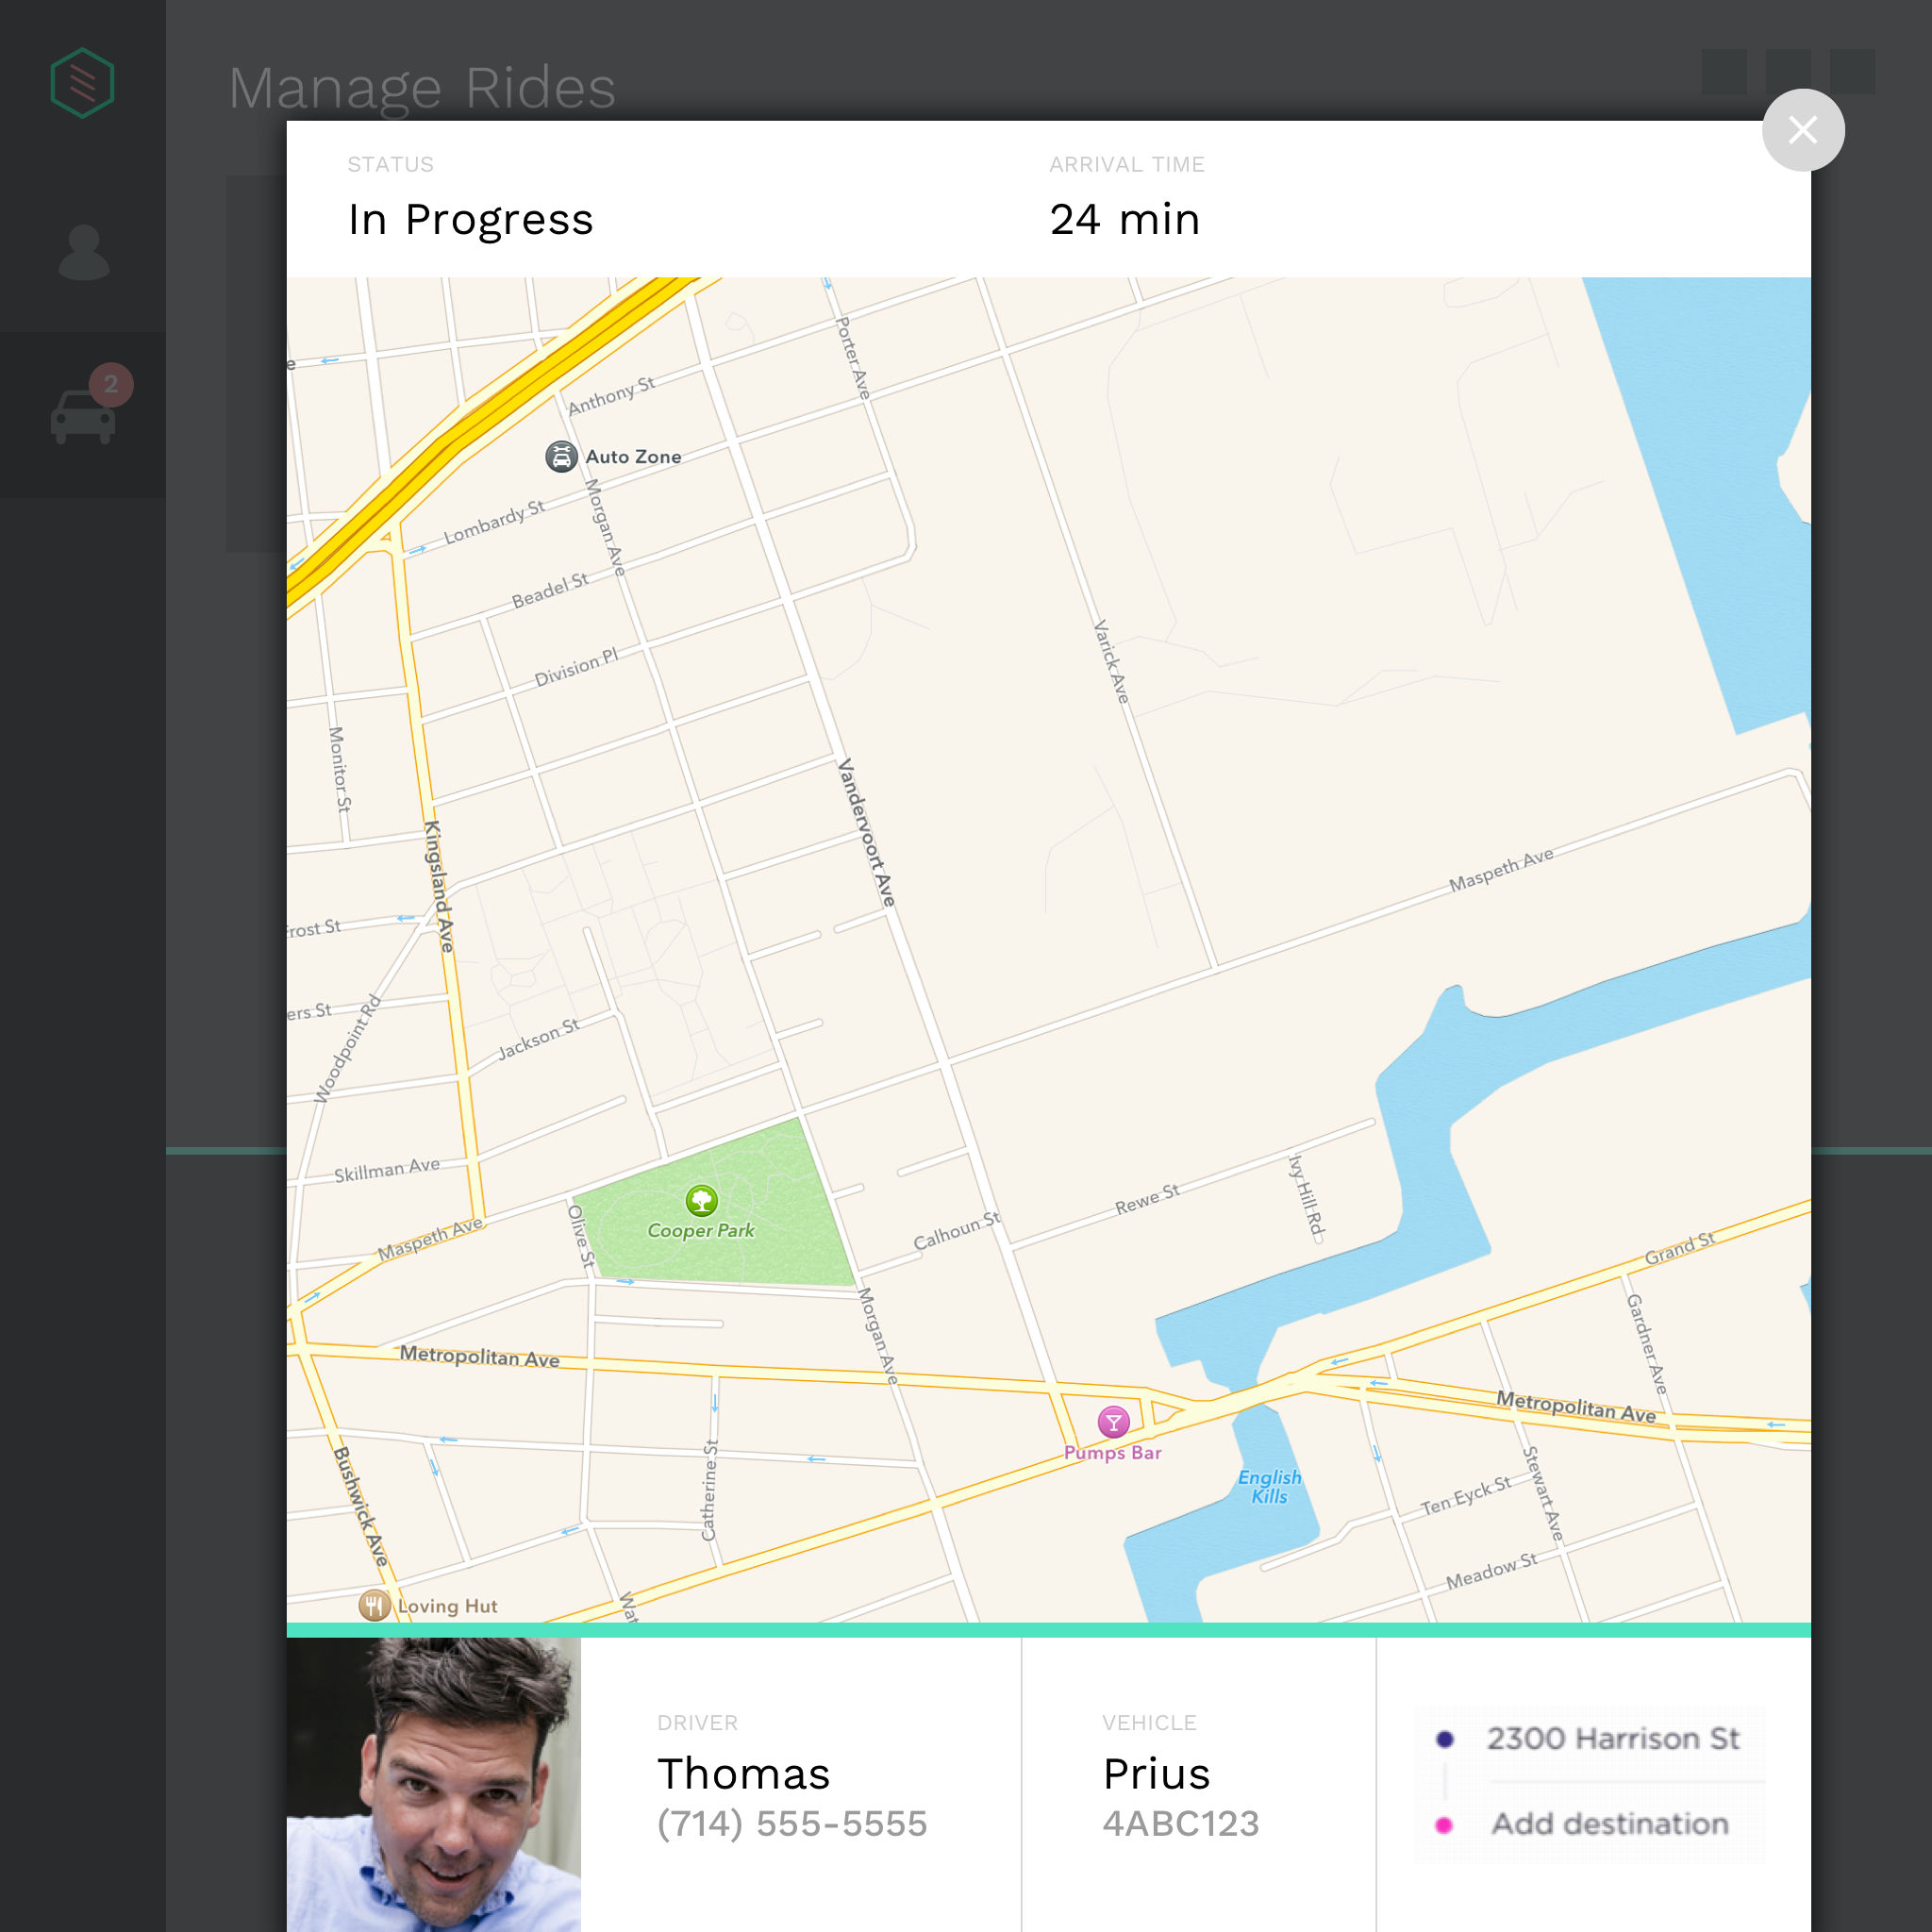
Task: Click the driver phone number (714) 555-5555
Action: click(792, 1824)
